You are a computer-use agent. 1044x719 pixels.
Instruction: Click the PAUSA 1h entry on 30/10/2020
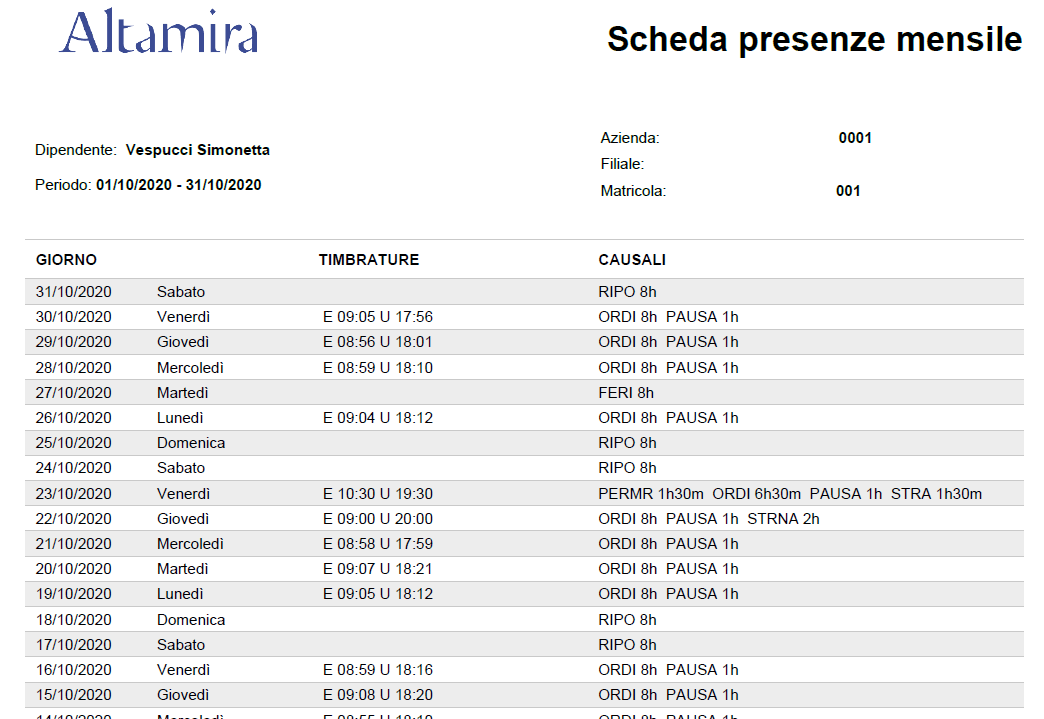click(702, 316)
